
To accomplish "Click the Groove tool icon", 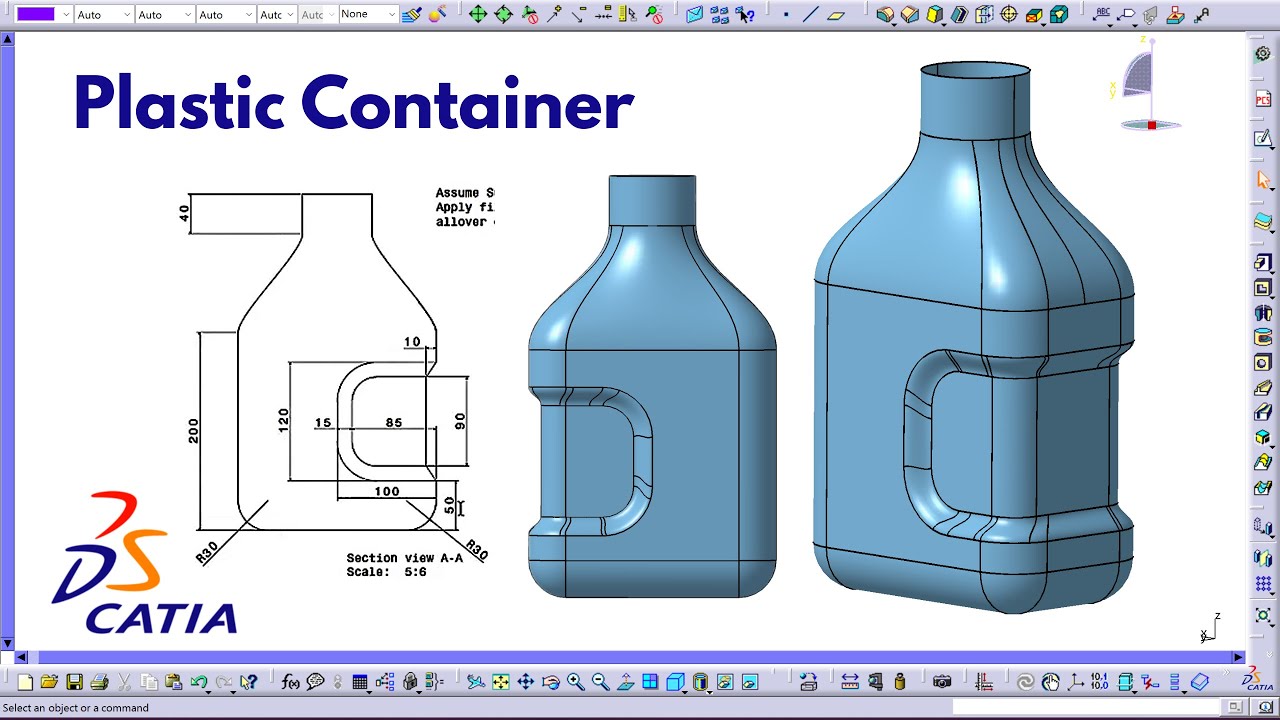I will tap(959, 15).
